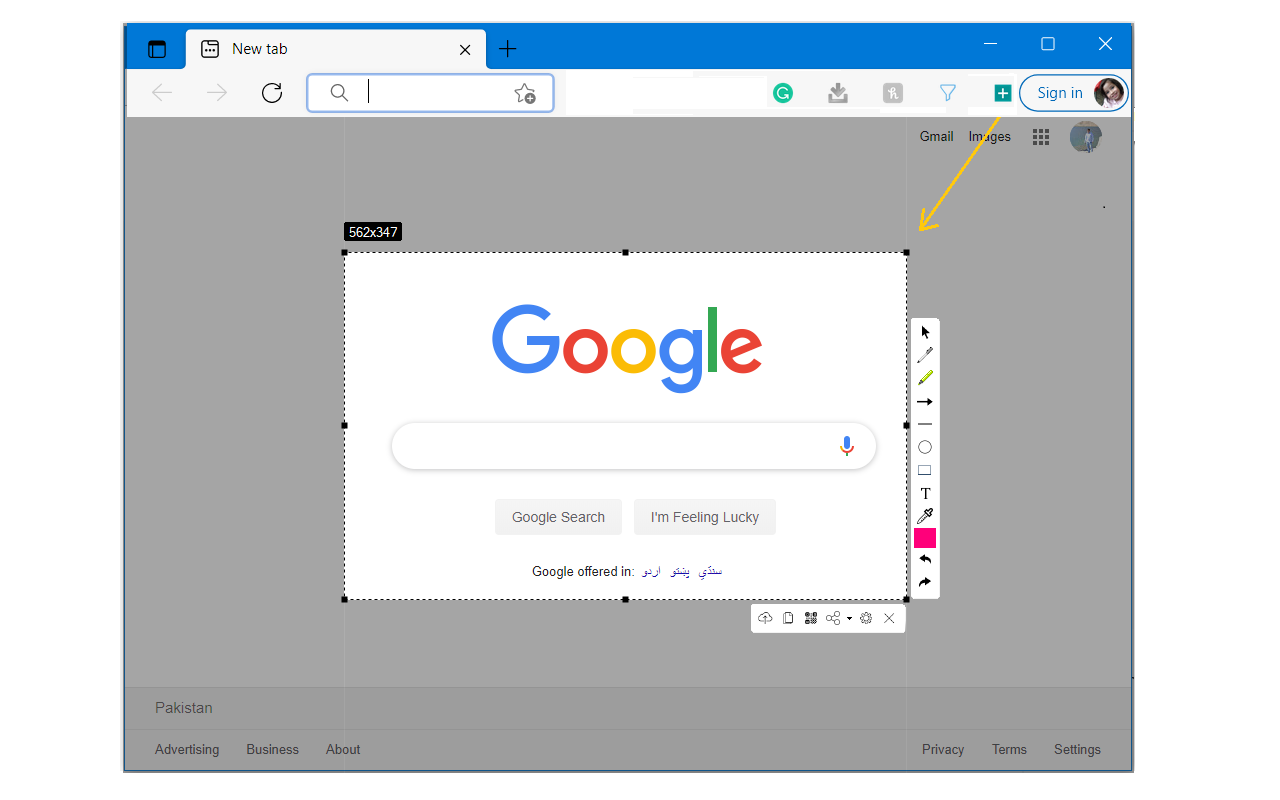Open Privacy footer link
Viewport: 1280px width, 800px height.
(x=943, y=749)
